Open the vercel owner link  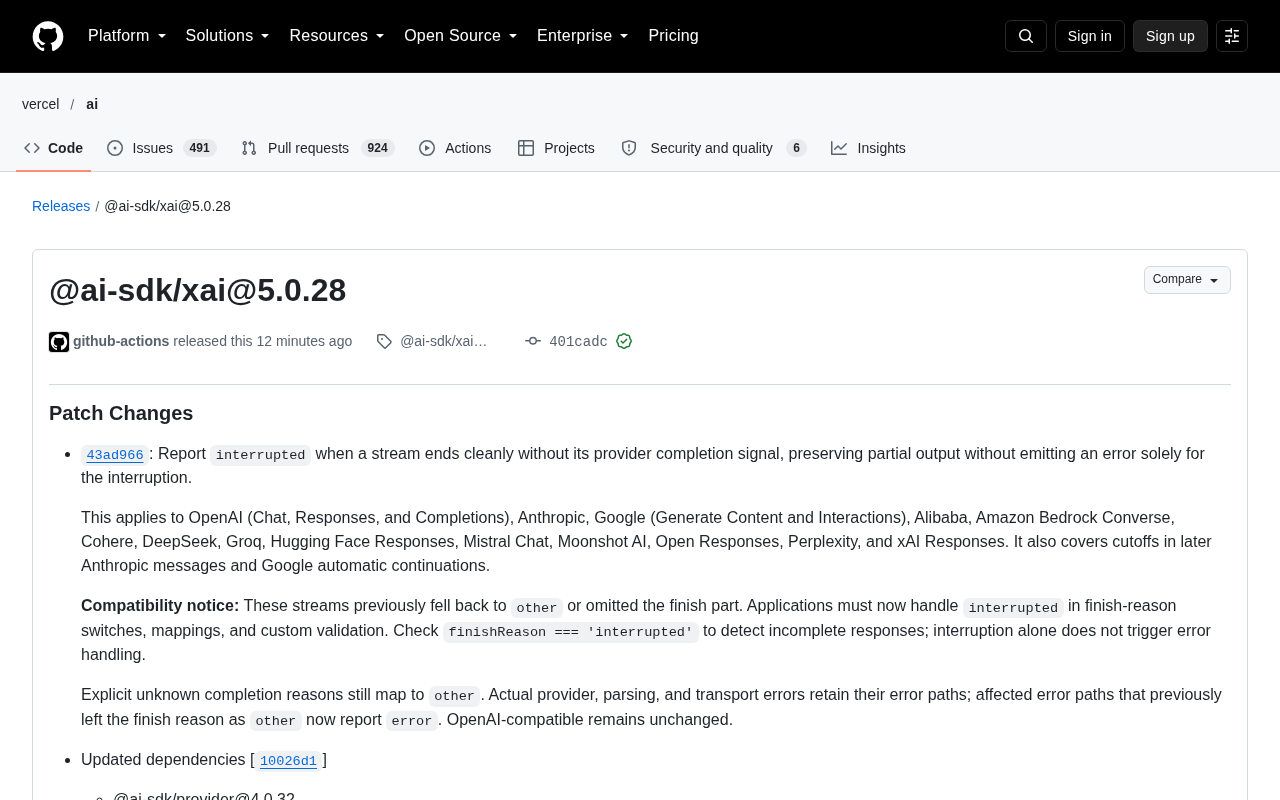pos(41,104)
